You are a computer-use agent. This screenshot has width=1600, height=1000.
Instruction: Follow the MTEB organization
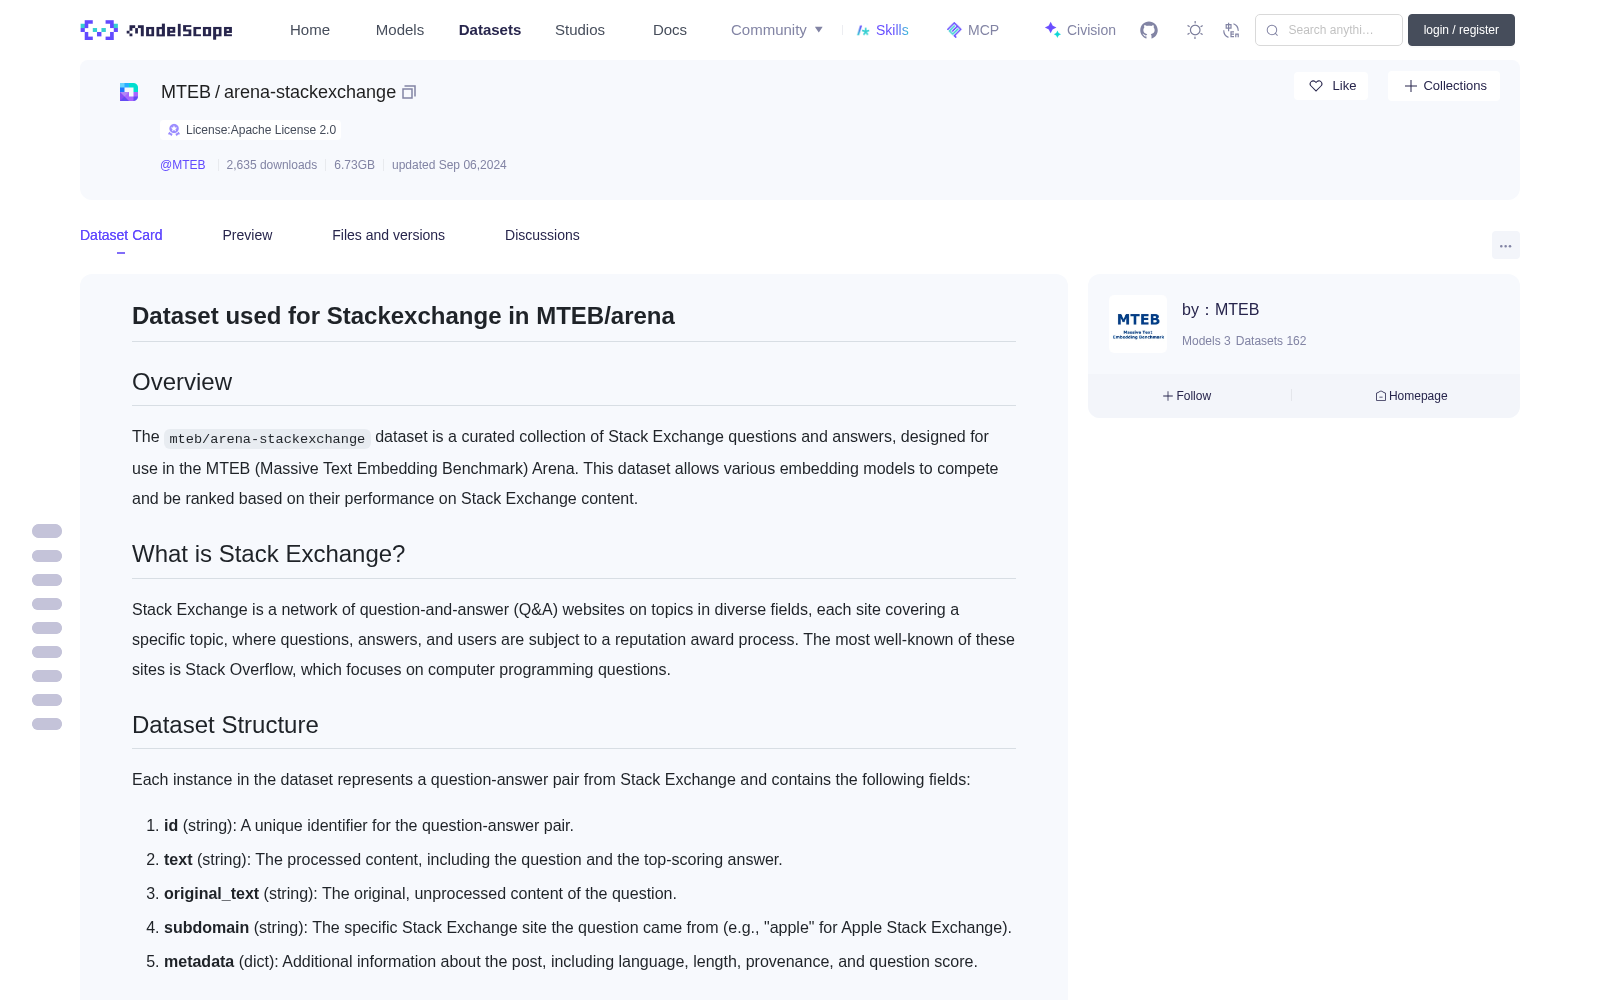coord(1187,396)
